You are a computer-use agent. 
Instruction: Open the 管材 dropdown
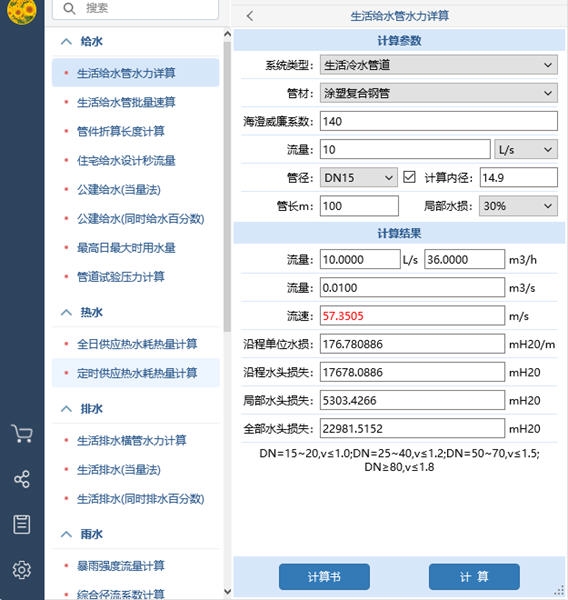(439, 93)
